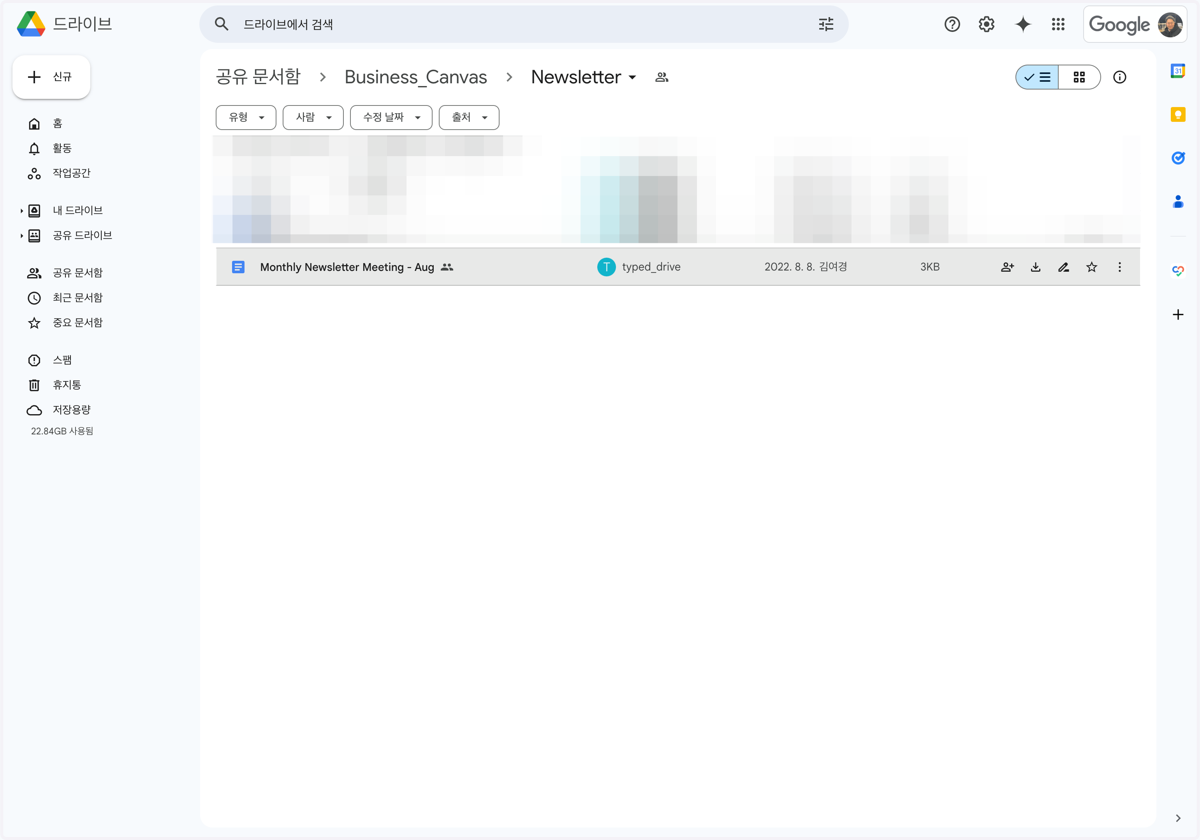The height and width of the screenshot is (840, 1200).
Task: Launch the Gemini sparkle icon
Action: coord(1023,24)
